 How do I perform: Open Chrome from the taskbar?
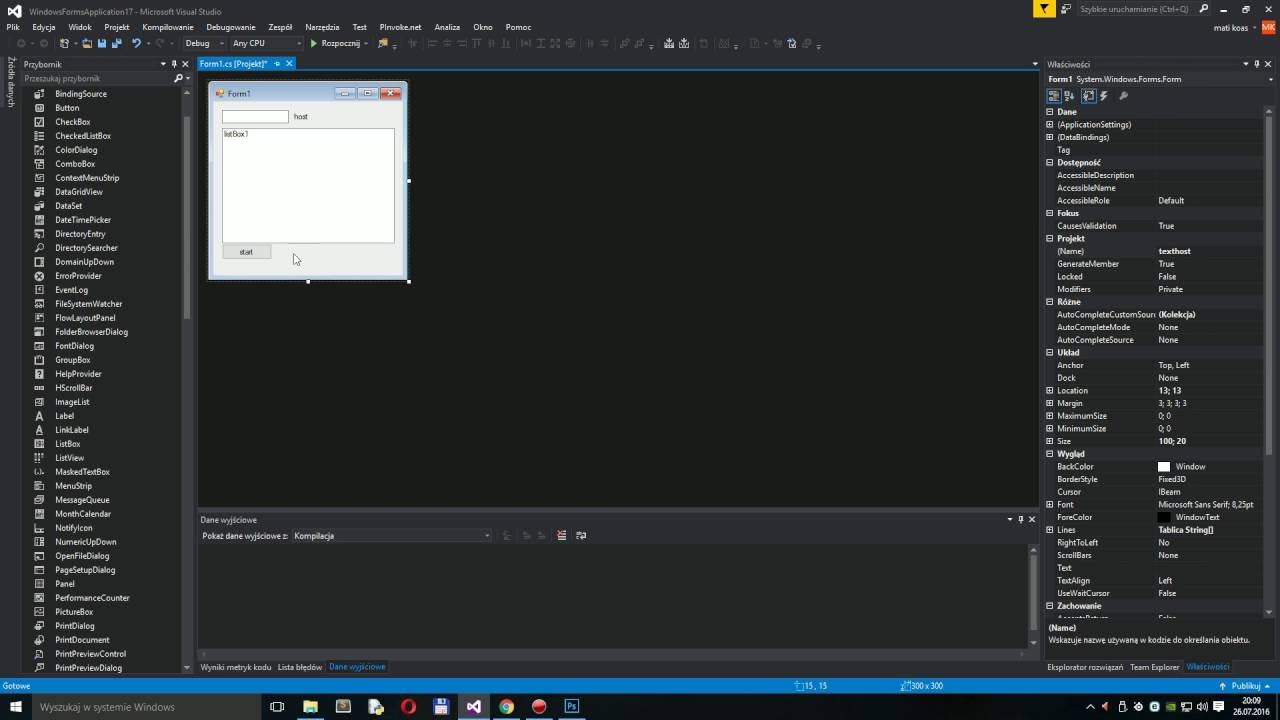click(x=506, y=706)
